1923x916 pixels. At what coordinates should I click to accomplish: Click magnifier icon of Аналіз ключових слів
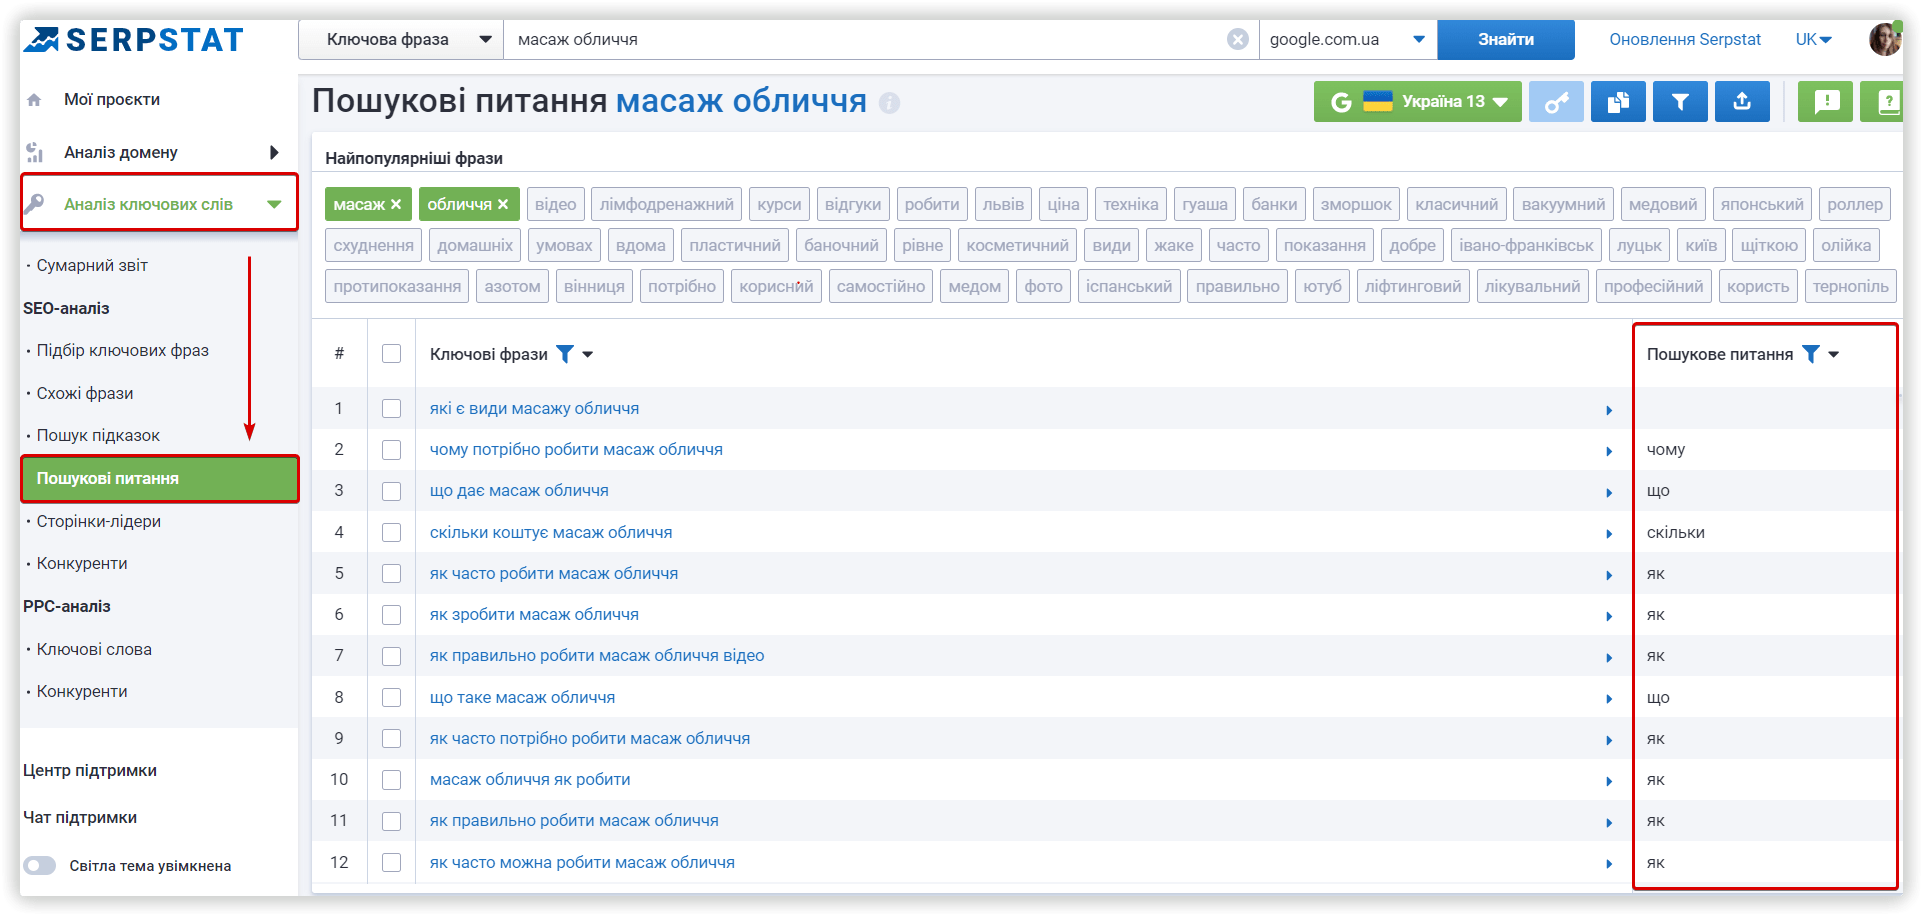point(34,204)
